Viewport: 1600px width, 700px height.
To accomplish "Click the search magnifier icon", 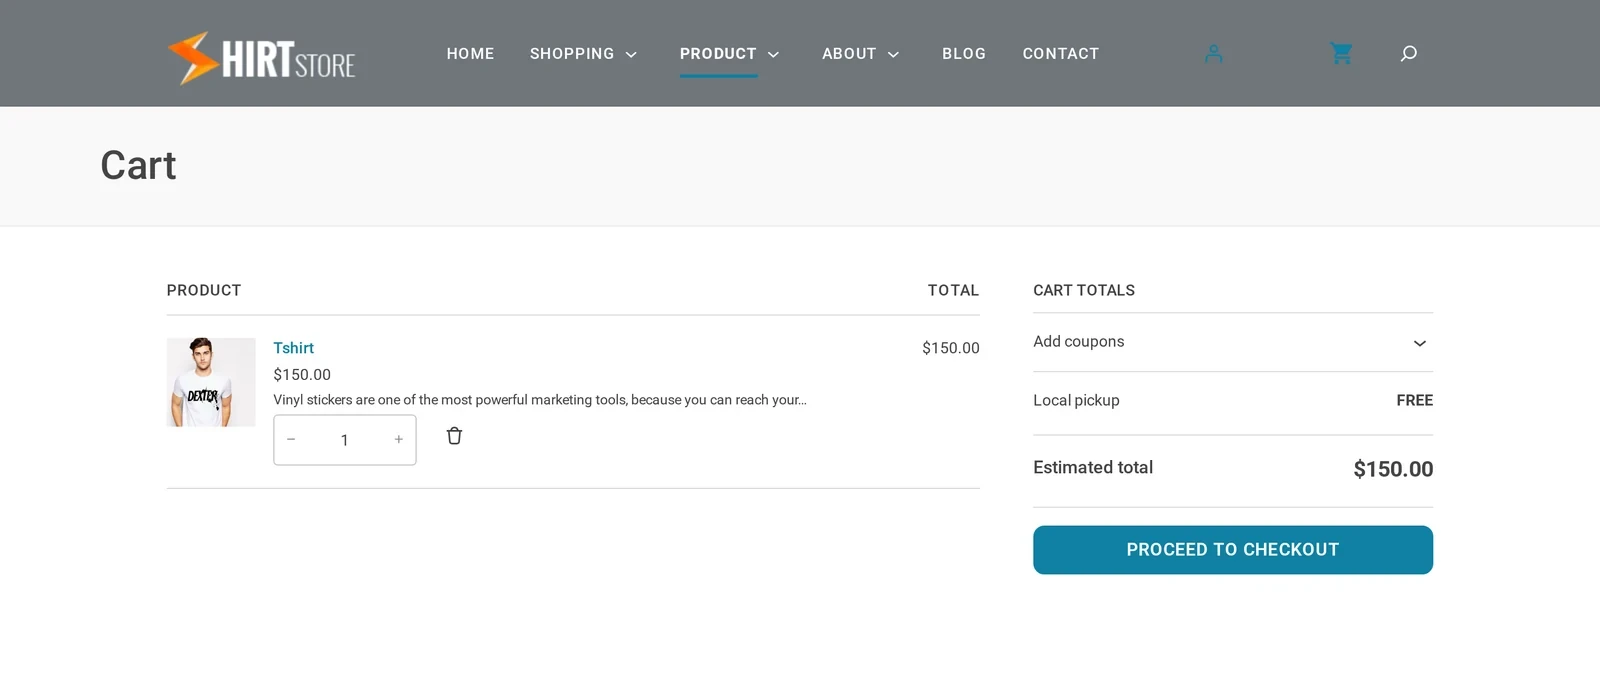I will [1408, 54].
